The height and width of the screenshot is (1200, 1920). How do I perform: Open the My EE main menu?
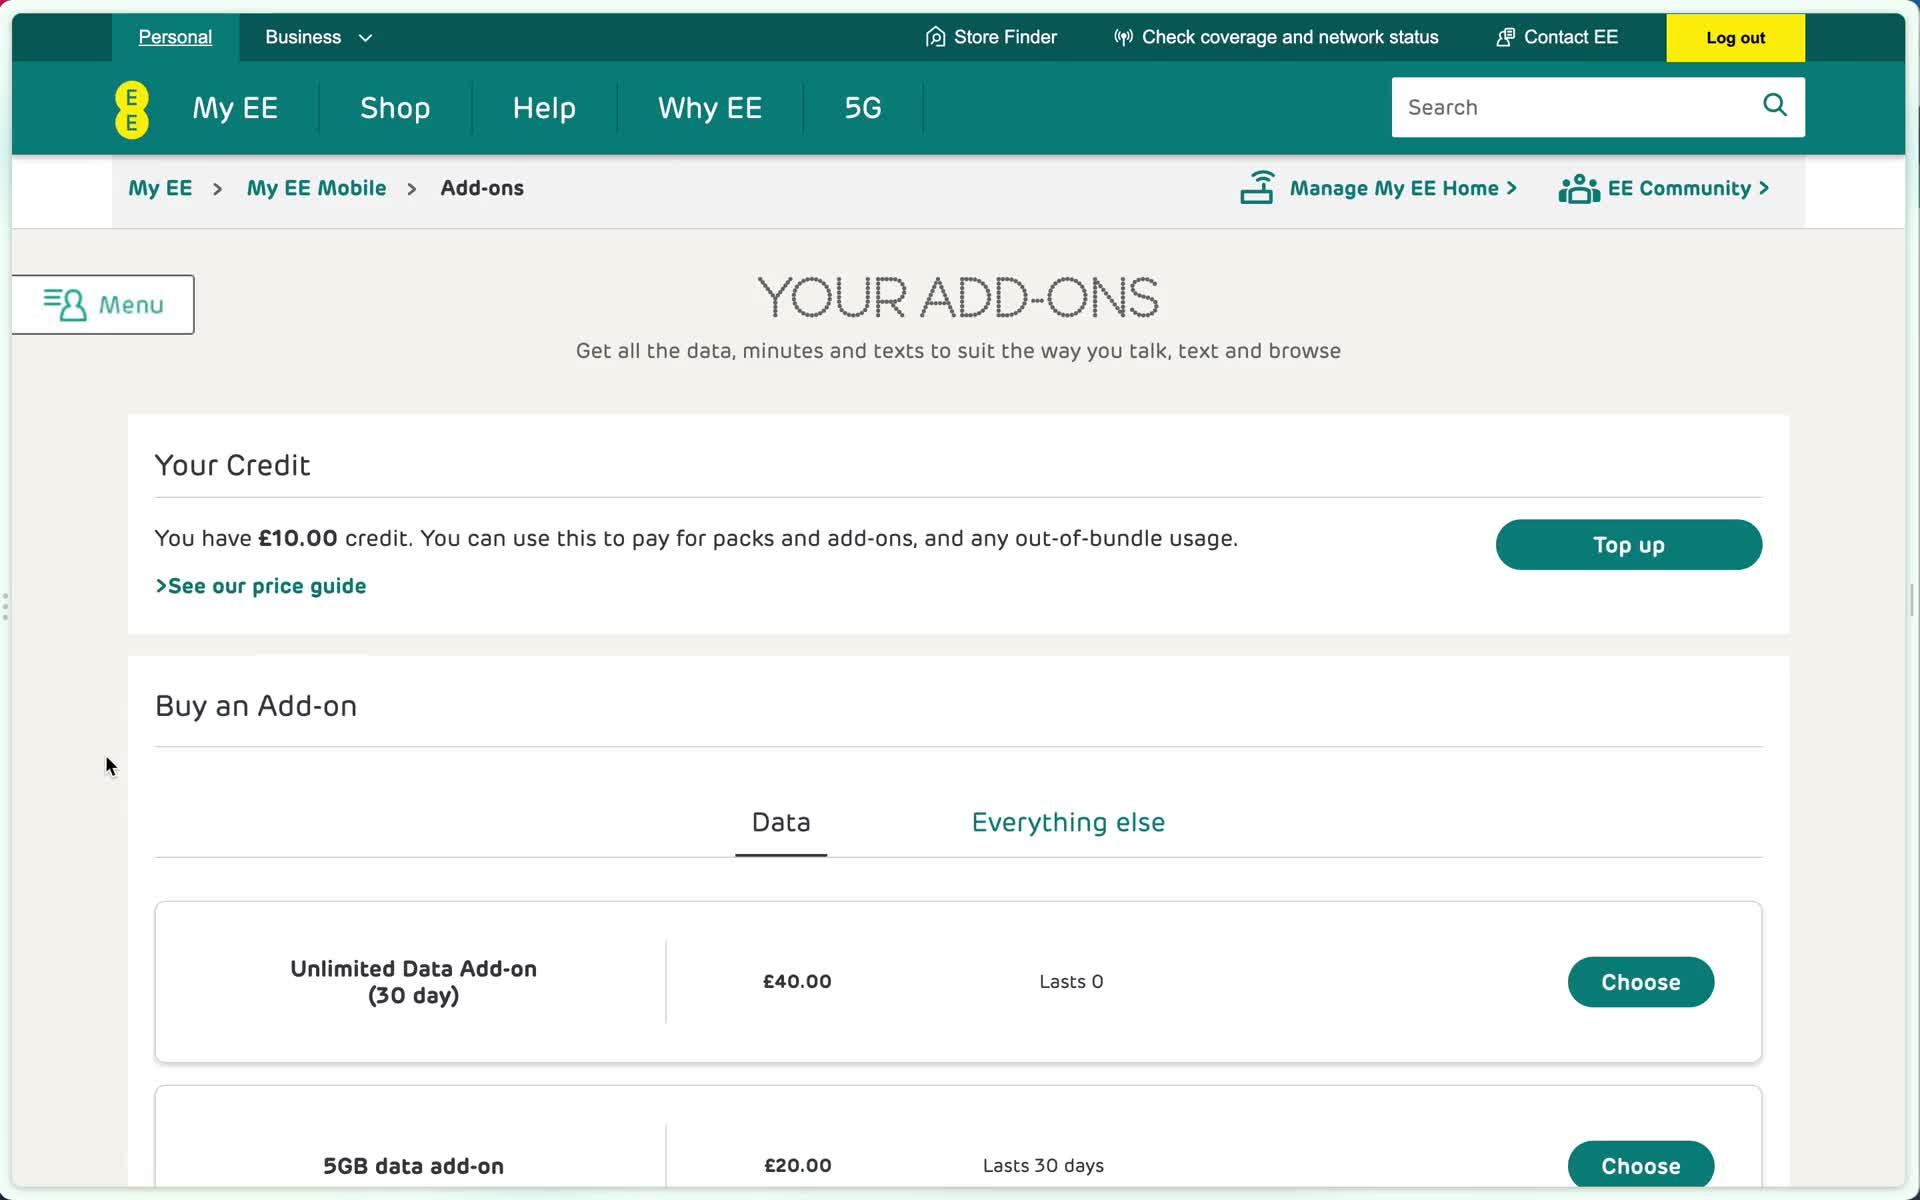[x=235, y=108]
